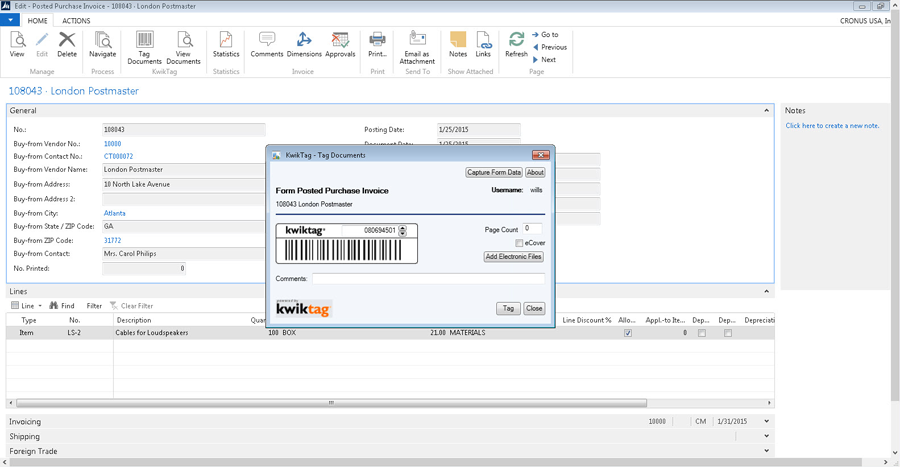Refresh the page with Refresh icon
The height and width of the screenshot is (467, 900).
pyautogui.click(x=517, y=44)
